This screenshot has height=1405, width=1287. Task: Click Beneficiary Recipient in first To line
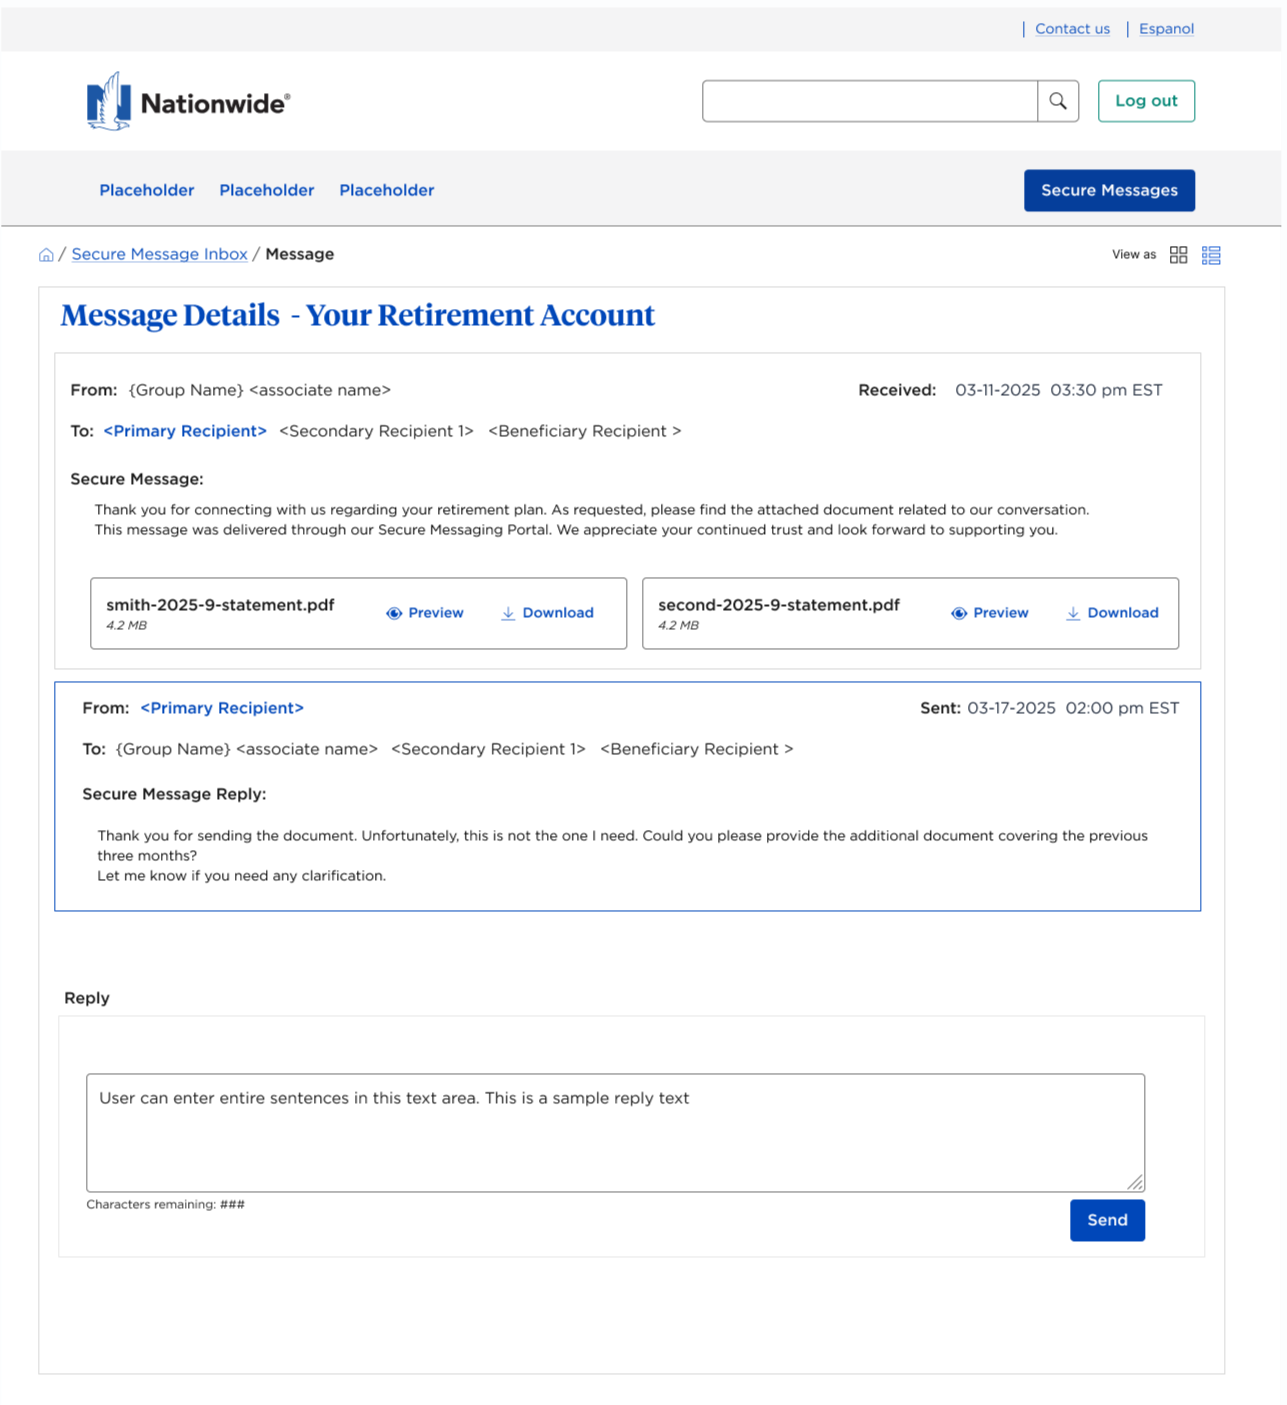585,431
